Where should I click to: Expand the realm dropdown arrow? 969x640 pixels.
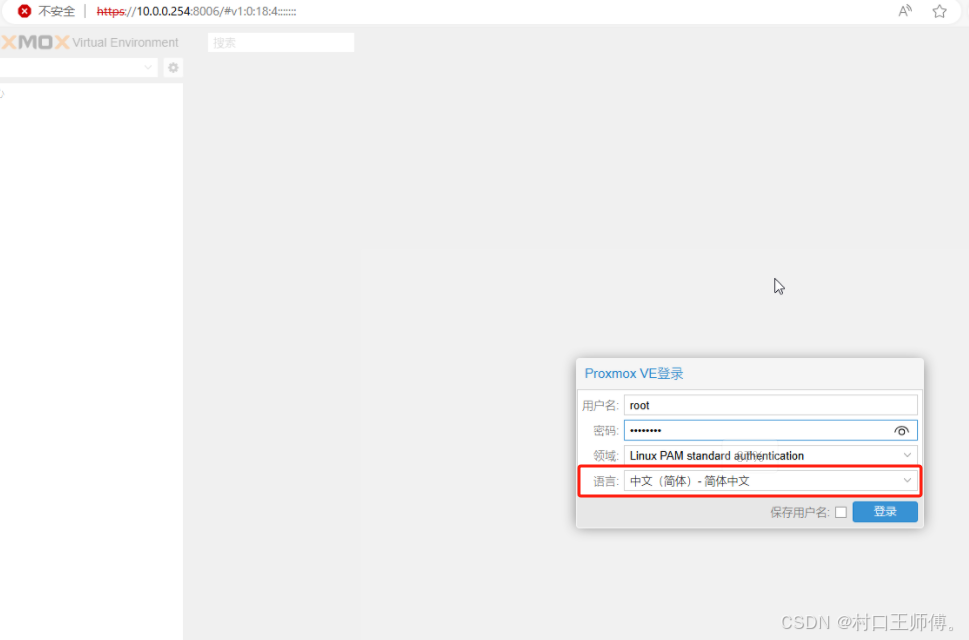pos(907,455)
